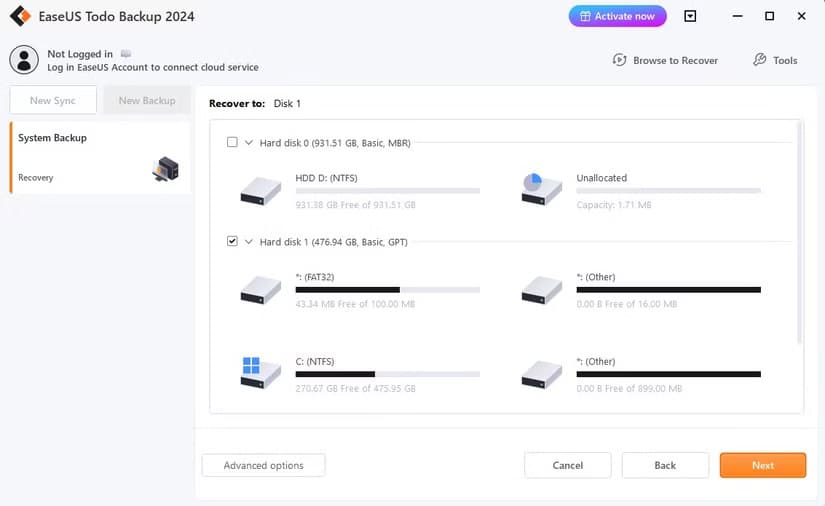The width and height of the screenshot is (825, 506).
Task: Click the Advanced options button
Action: click(264, 465)
